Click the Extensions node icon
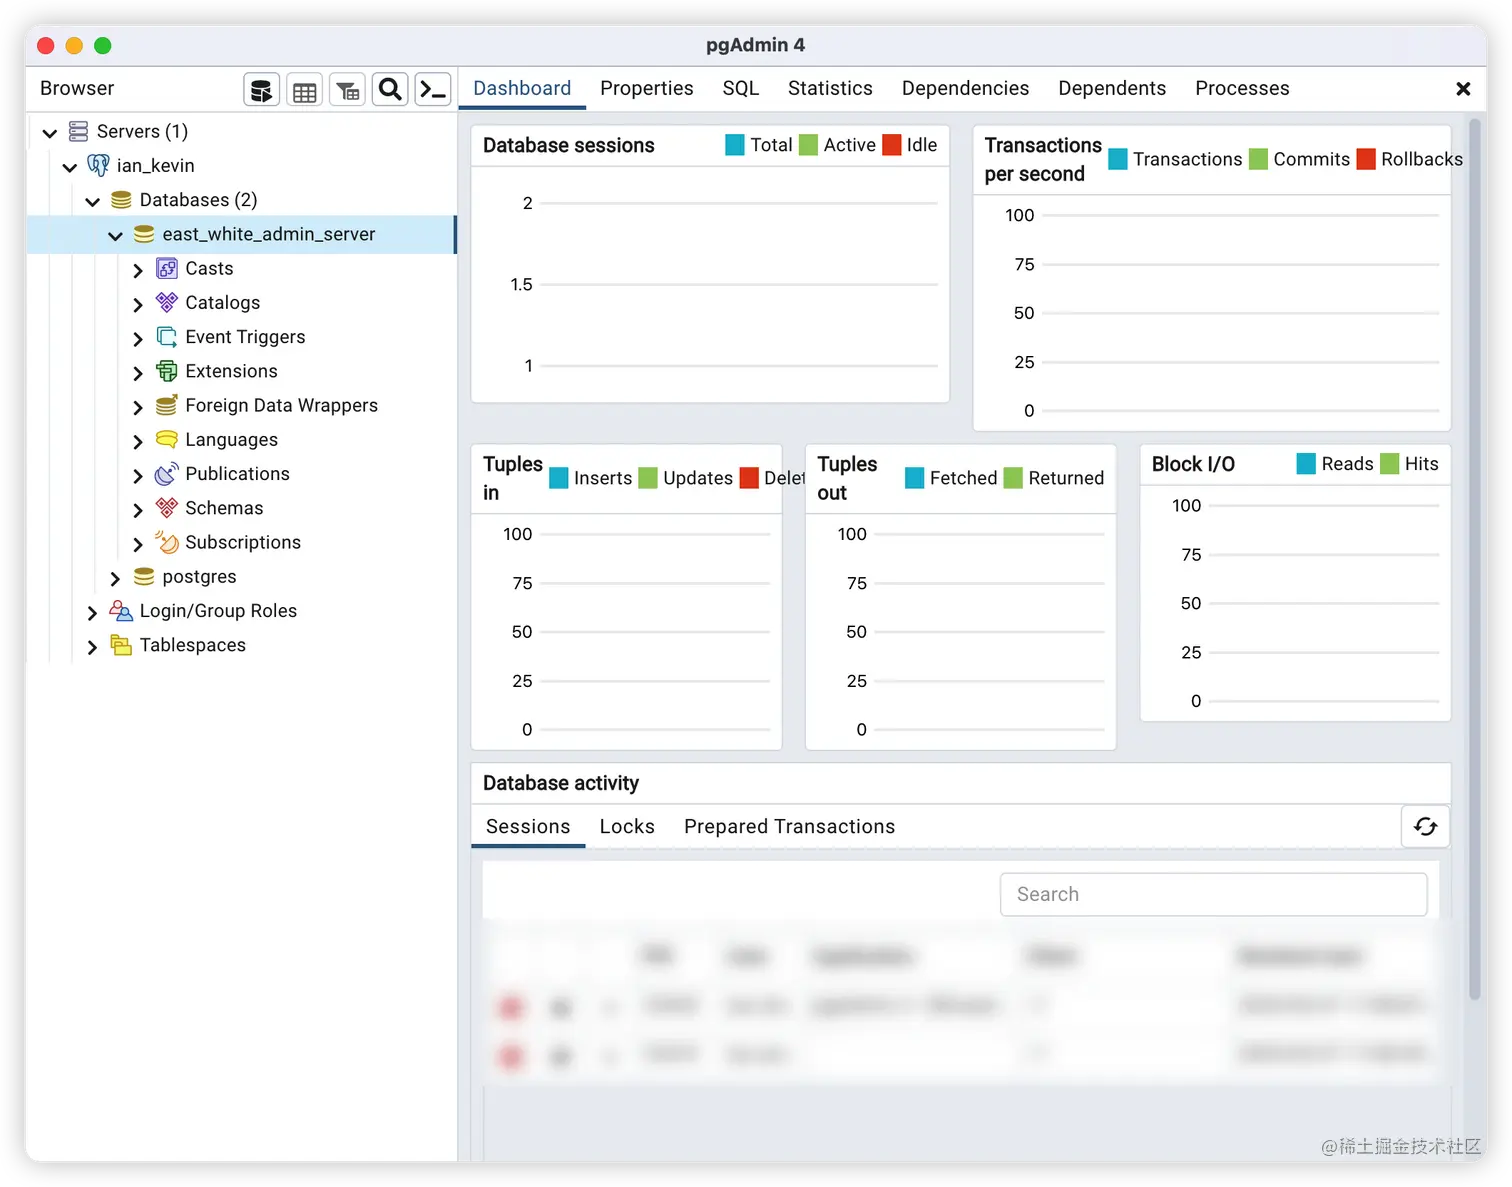This screenshot has height=1187, width=1512. point(167,371)
